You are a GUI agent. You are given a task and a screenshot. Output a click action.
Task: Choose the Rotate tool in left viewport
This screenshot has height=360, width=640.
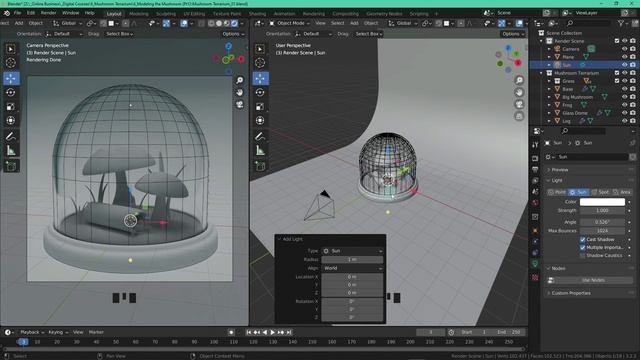coord(11,92)
